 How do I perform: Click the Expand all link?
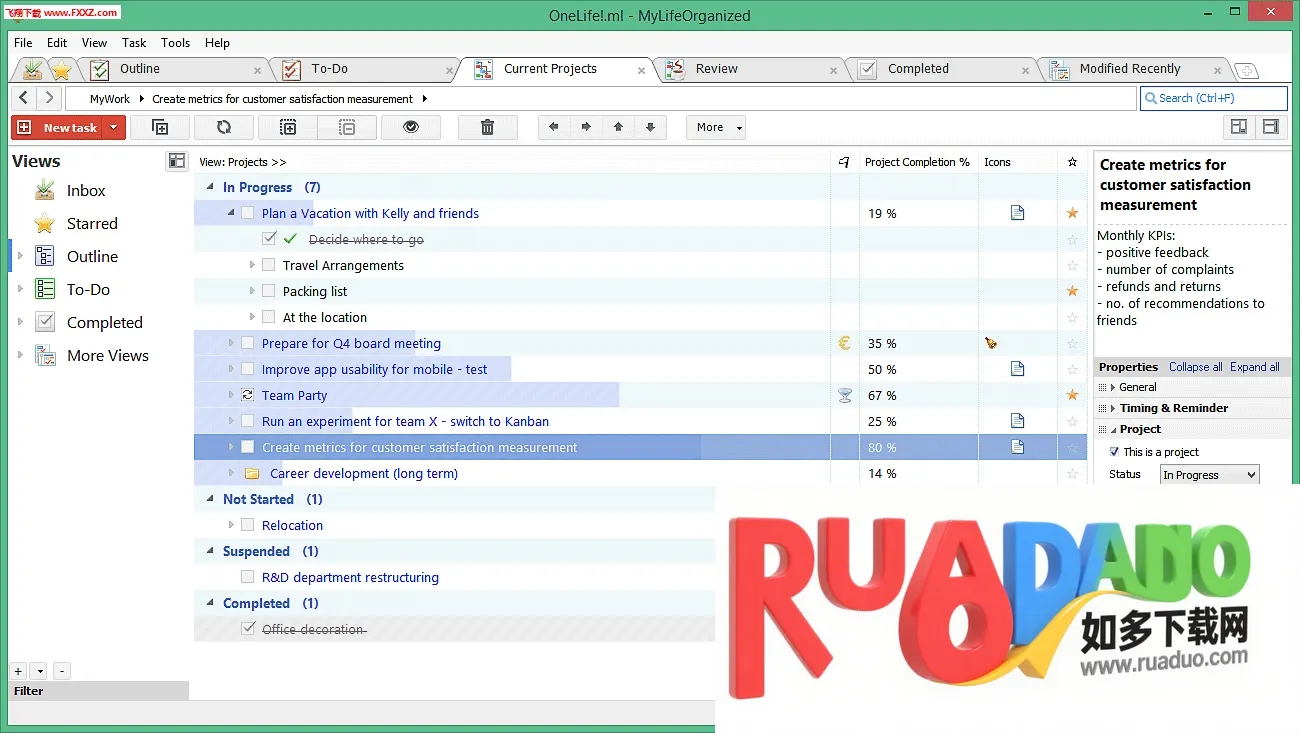(1254, 367)
